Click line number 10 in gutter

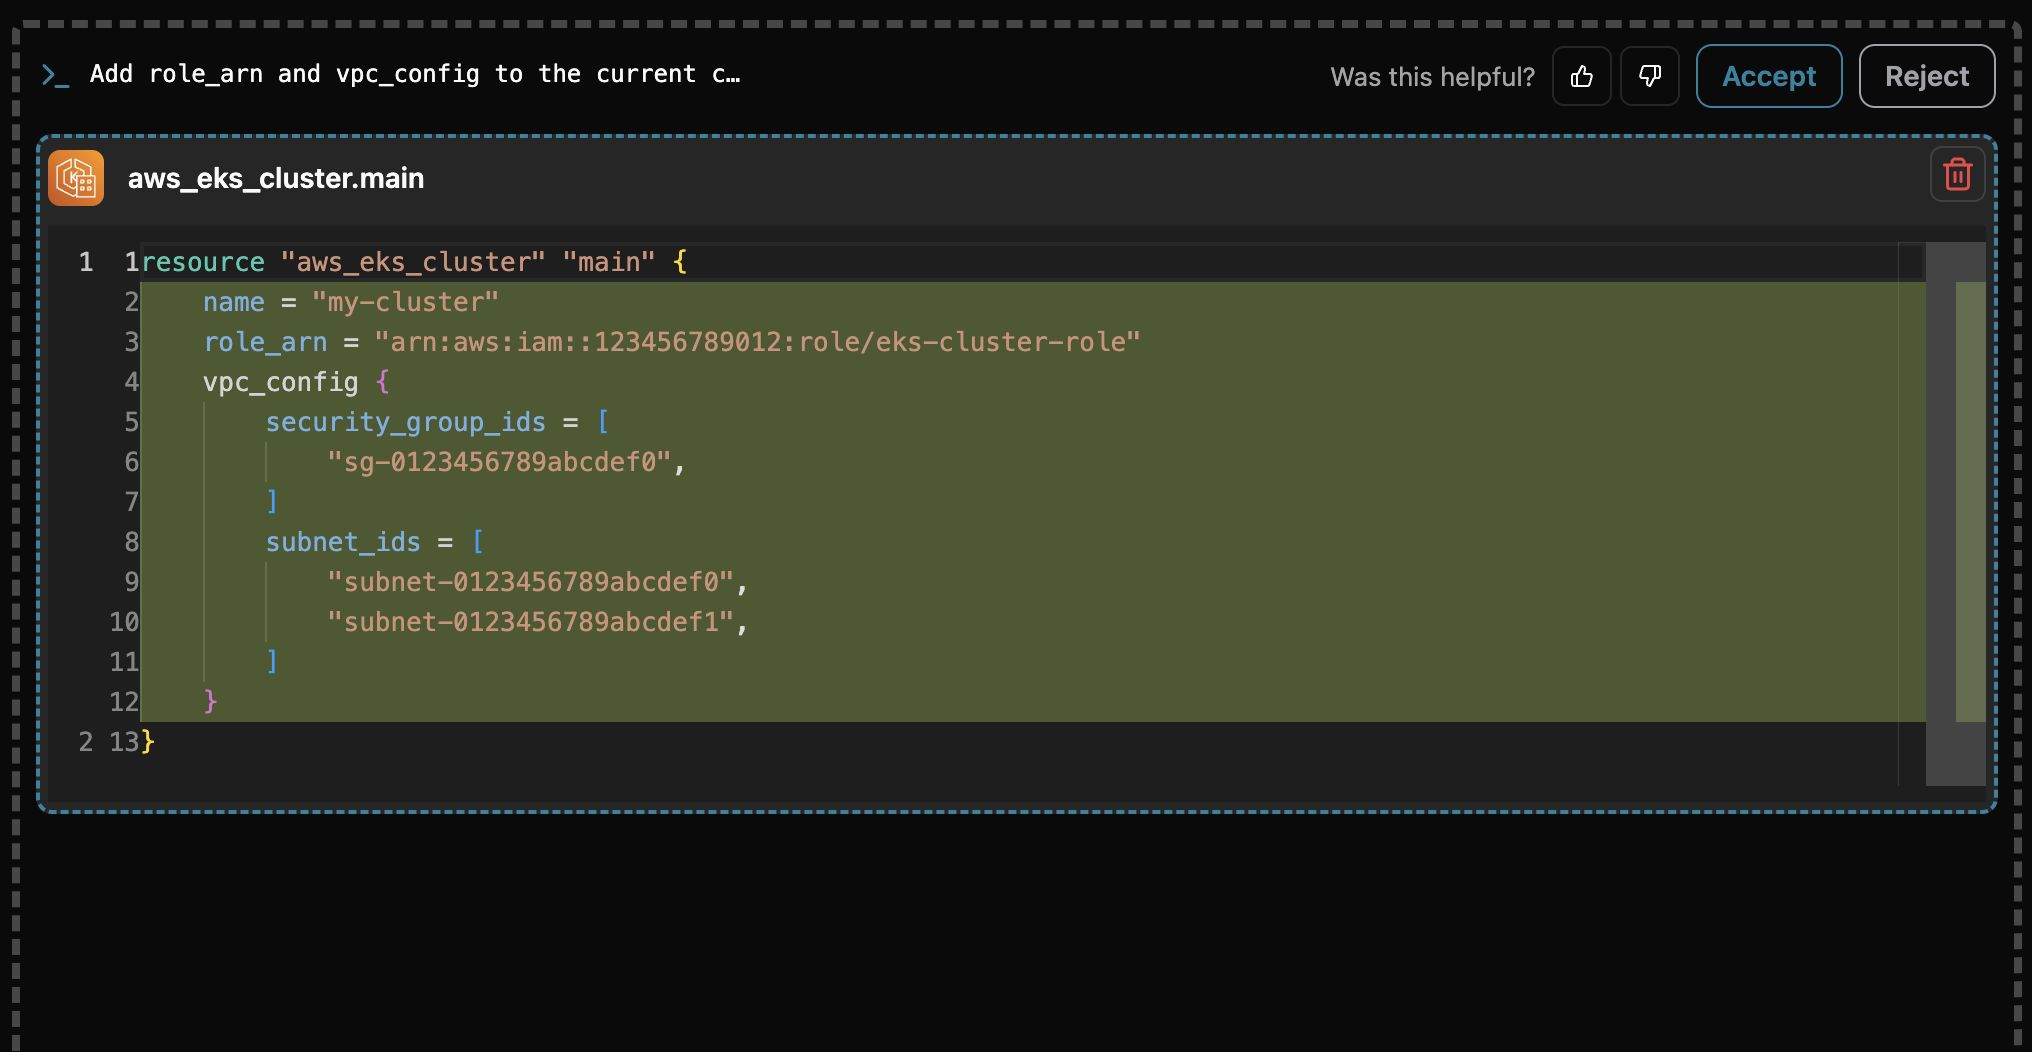point(124,622)
